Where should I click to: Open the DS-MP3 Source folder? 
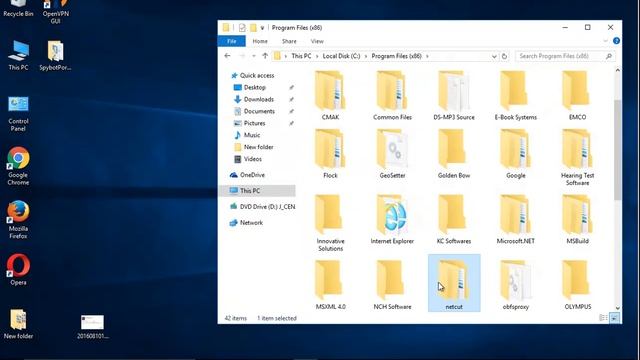[454, 96]
